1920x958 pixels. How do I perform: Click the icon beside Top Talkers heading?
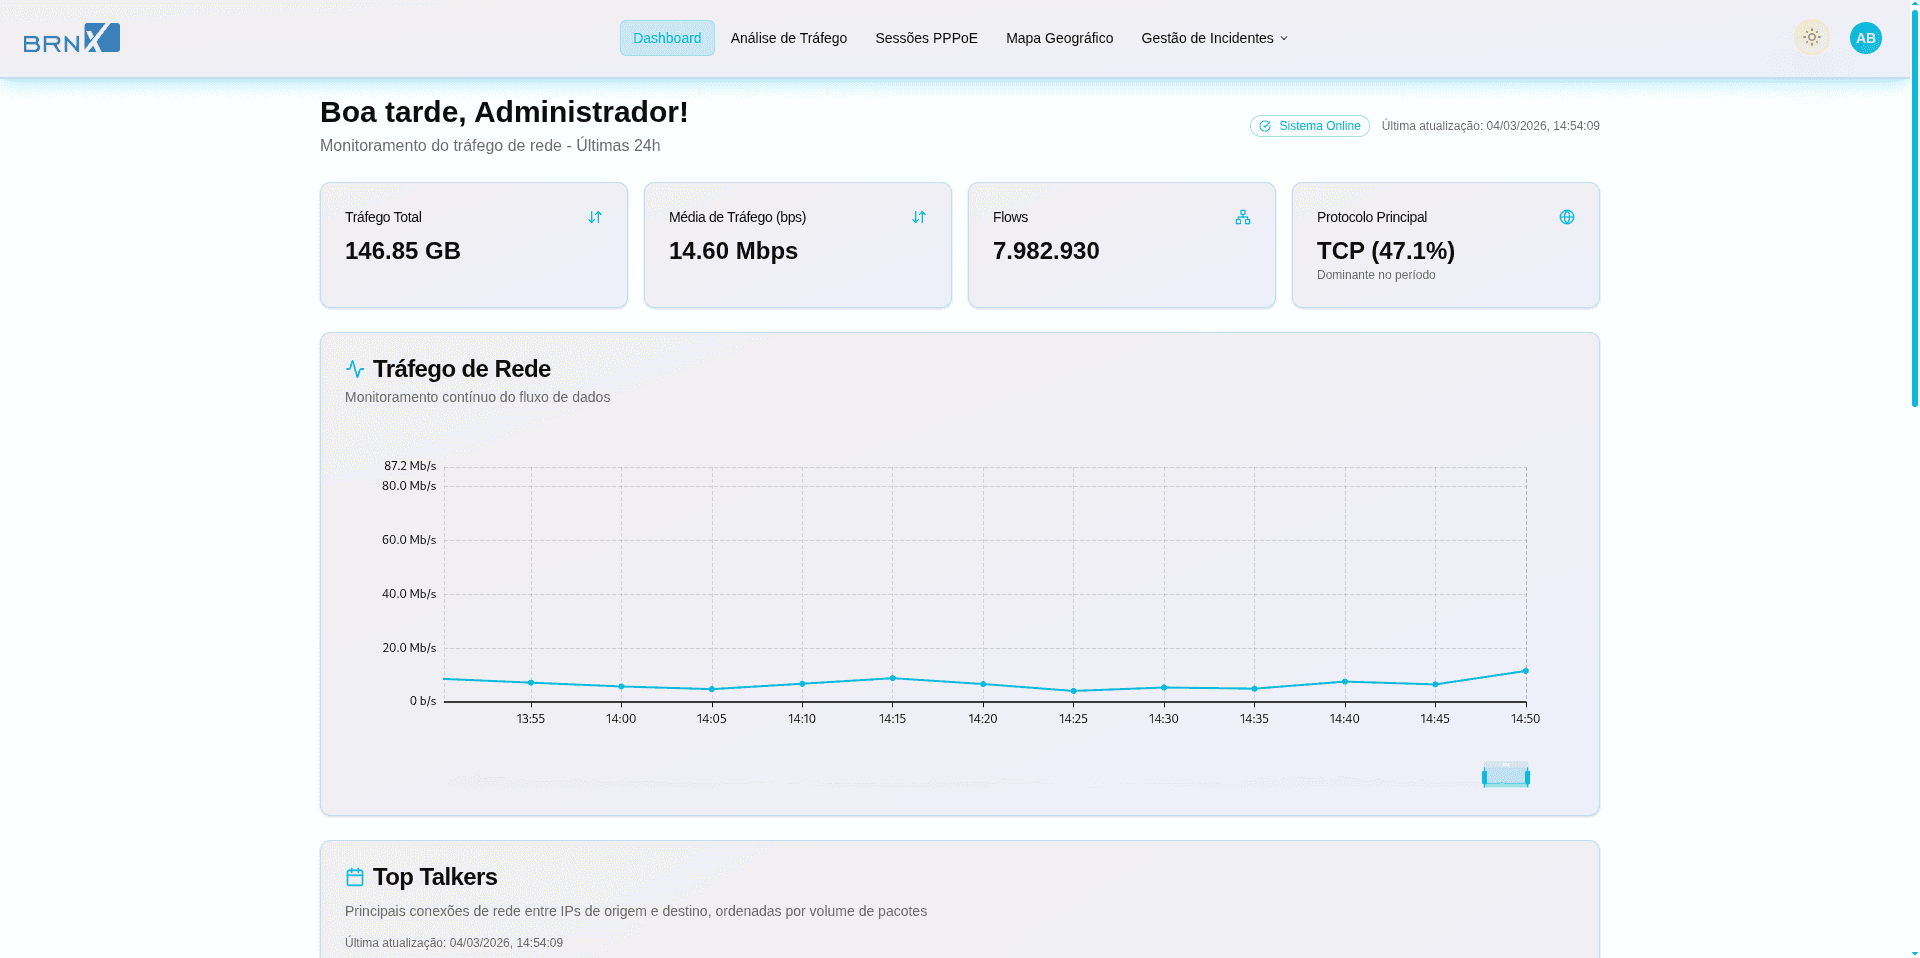coord(355,877)
